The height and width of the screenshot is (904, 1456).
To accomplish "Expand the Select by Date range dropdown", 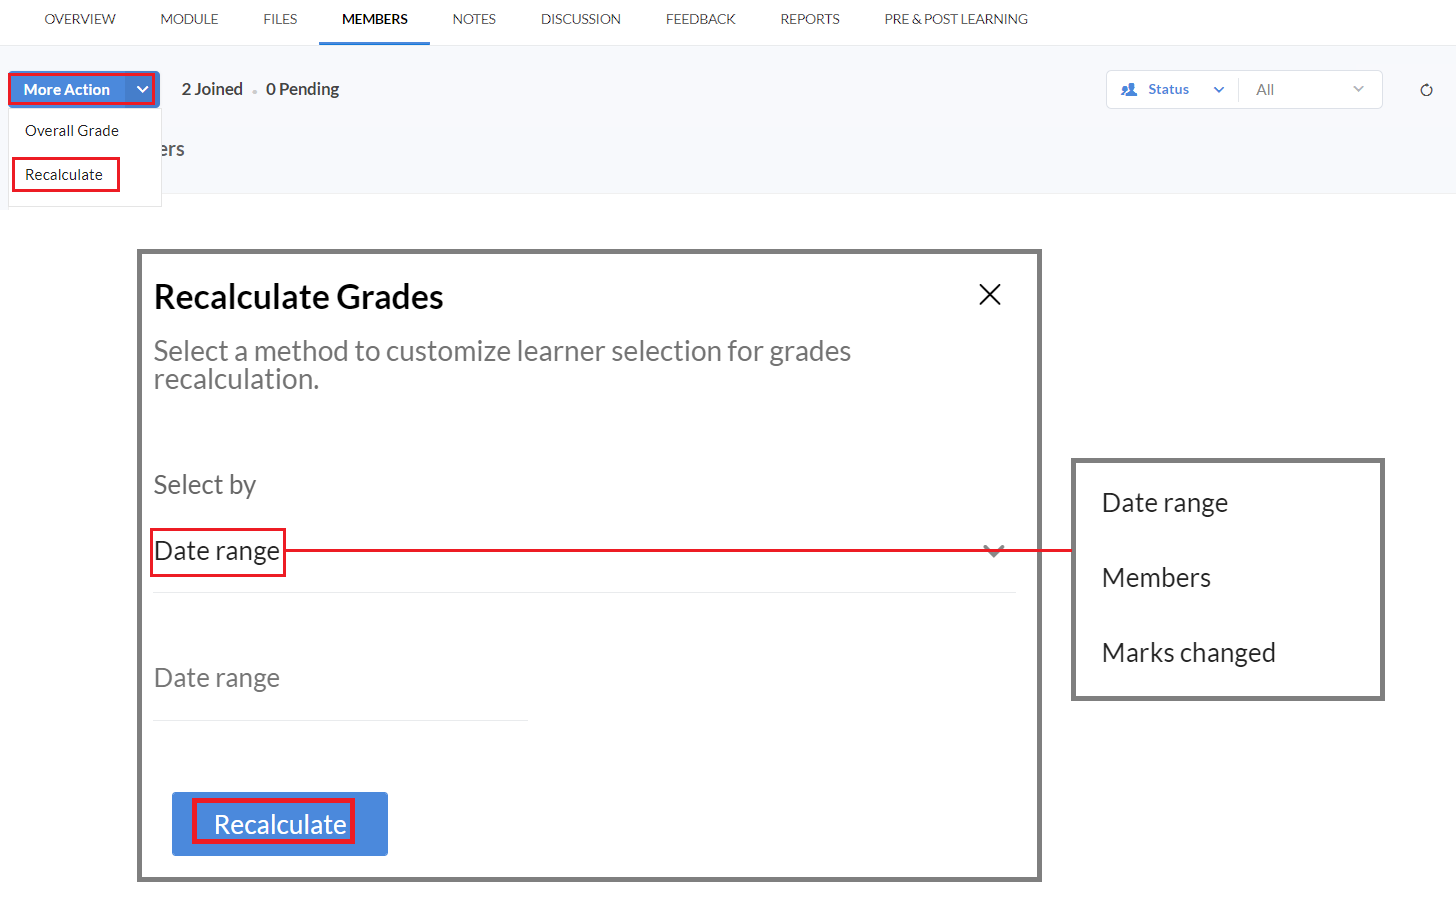I will tap(993, 551).
